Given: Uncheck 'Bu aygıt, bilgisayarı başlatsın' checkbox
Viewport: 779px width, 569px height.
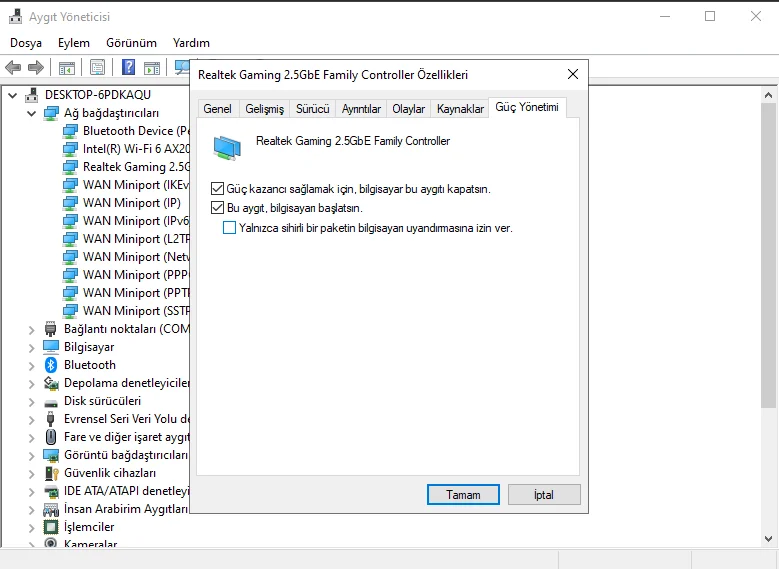Looking at the screenshot, I should [217, 208].
